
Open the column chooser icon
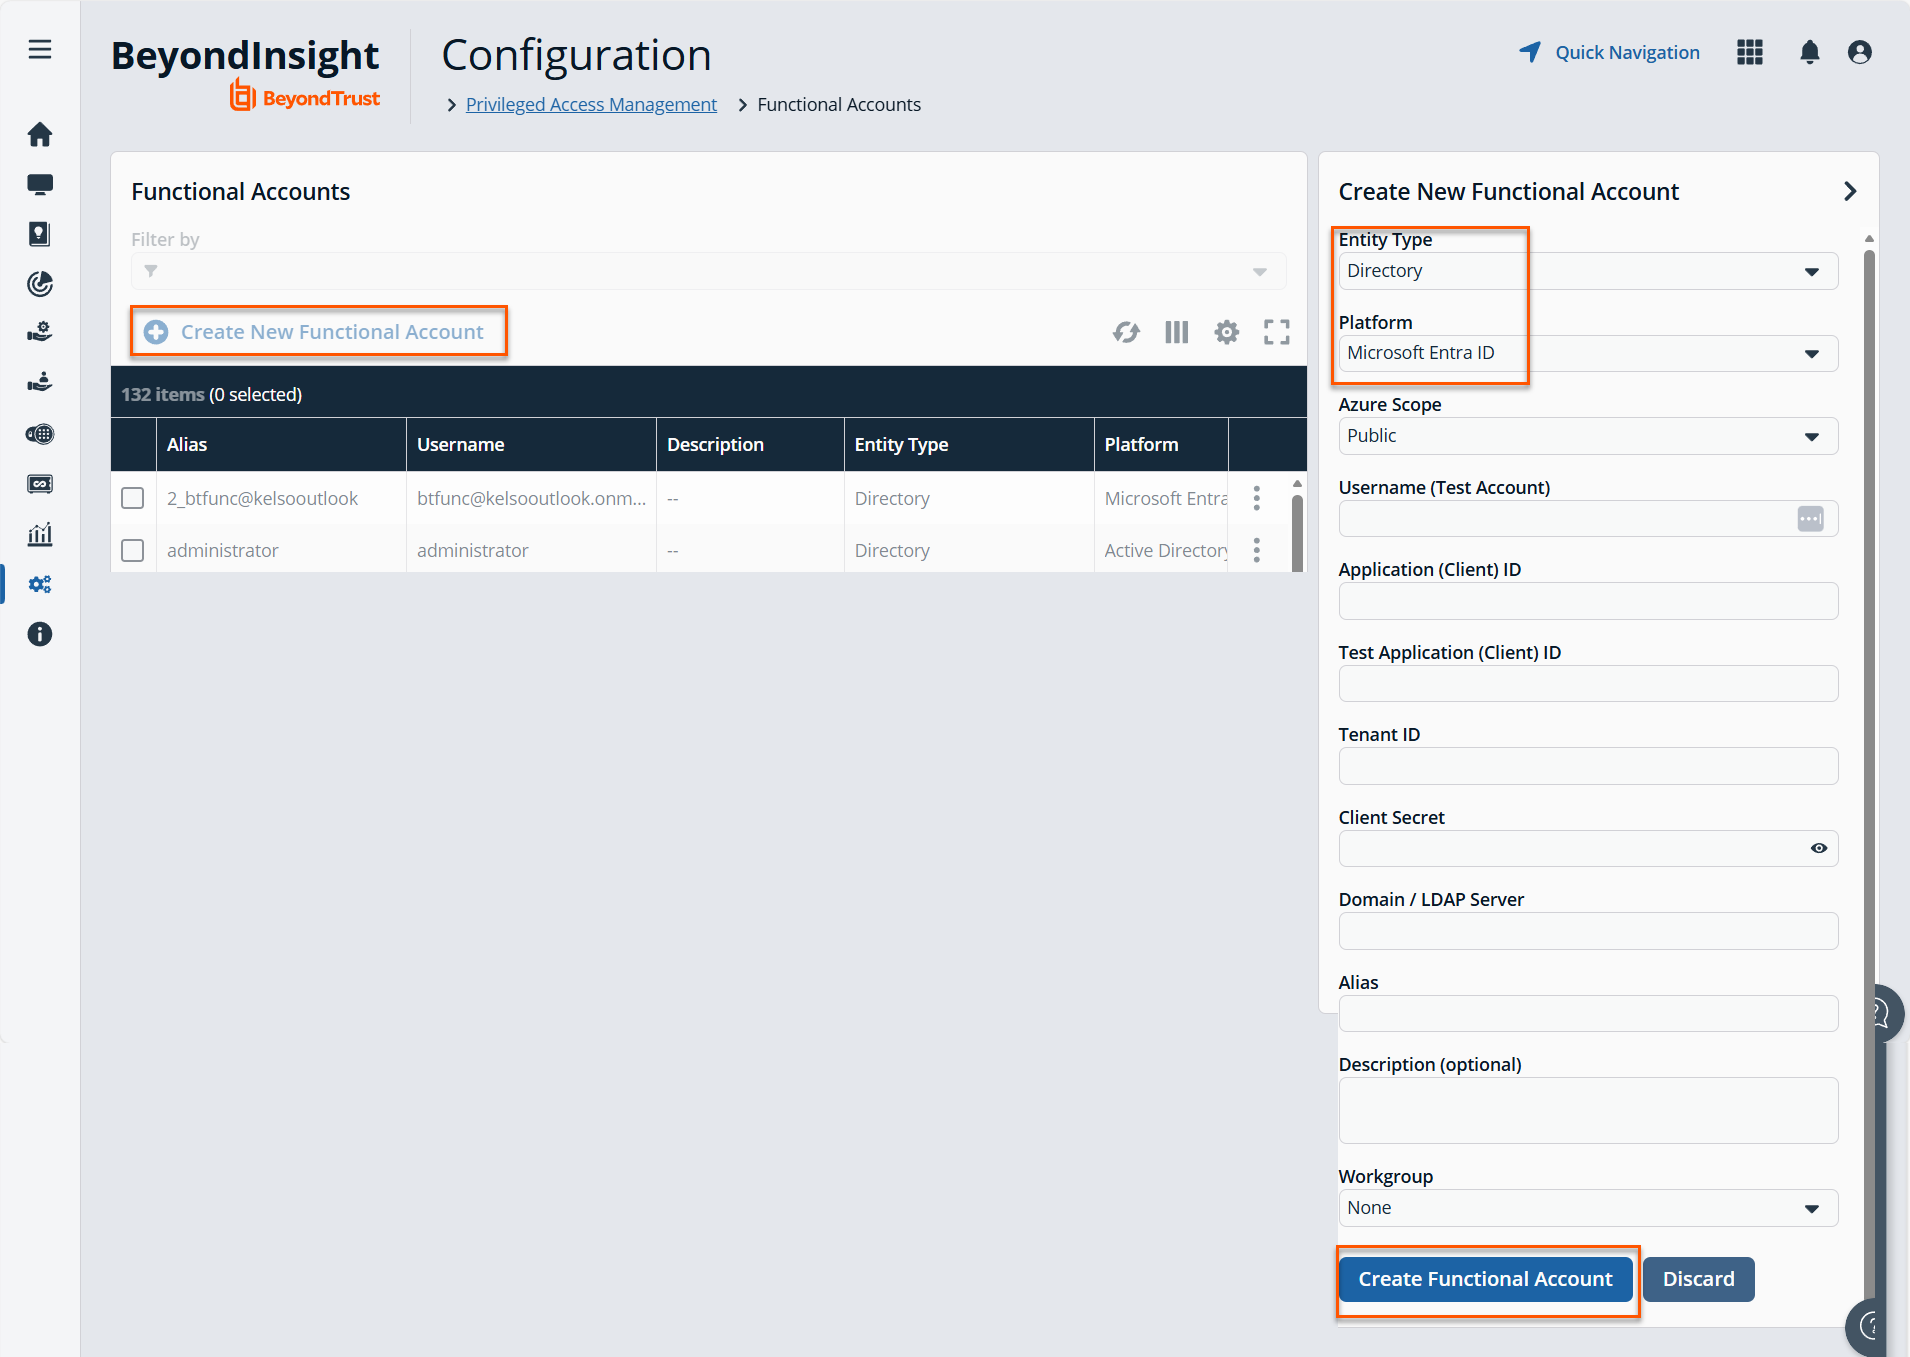[x=1177, y=332]
